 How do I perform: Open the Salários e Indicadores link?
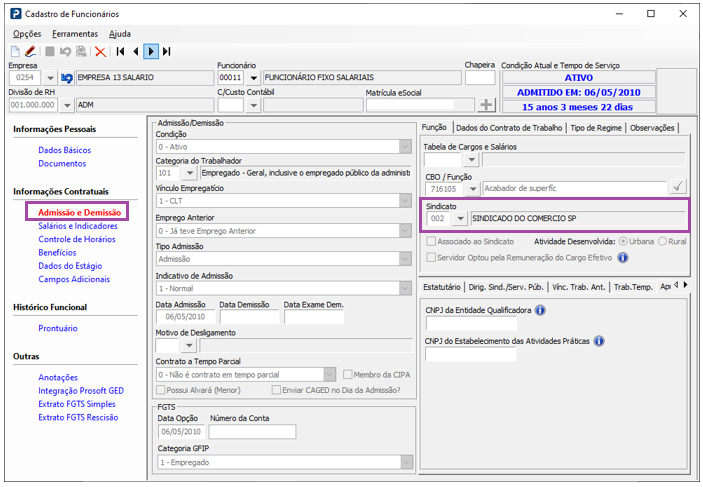(x=78, y=226)
